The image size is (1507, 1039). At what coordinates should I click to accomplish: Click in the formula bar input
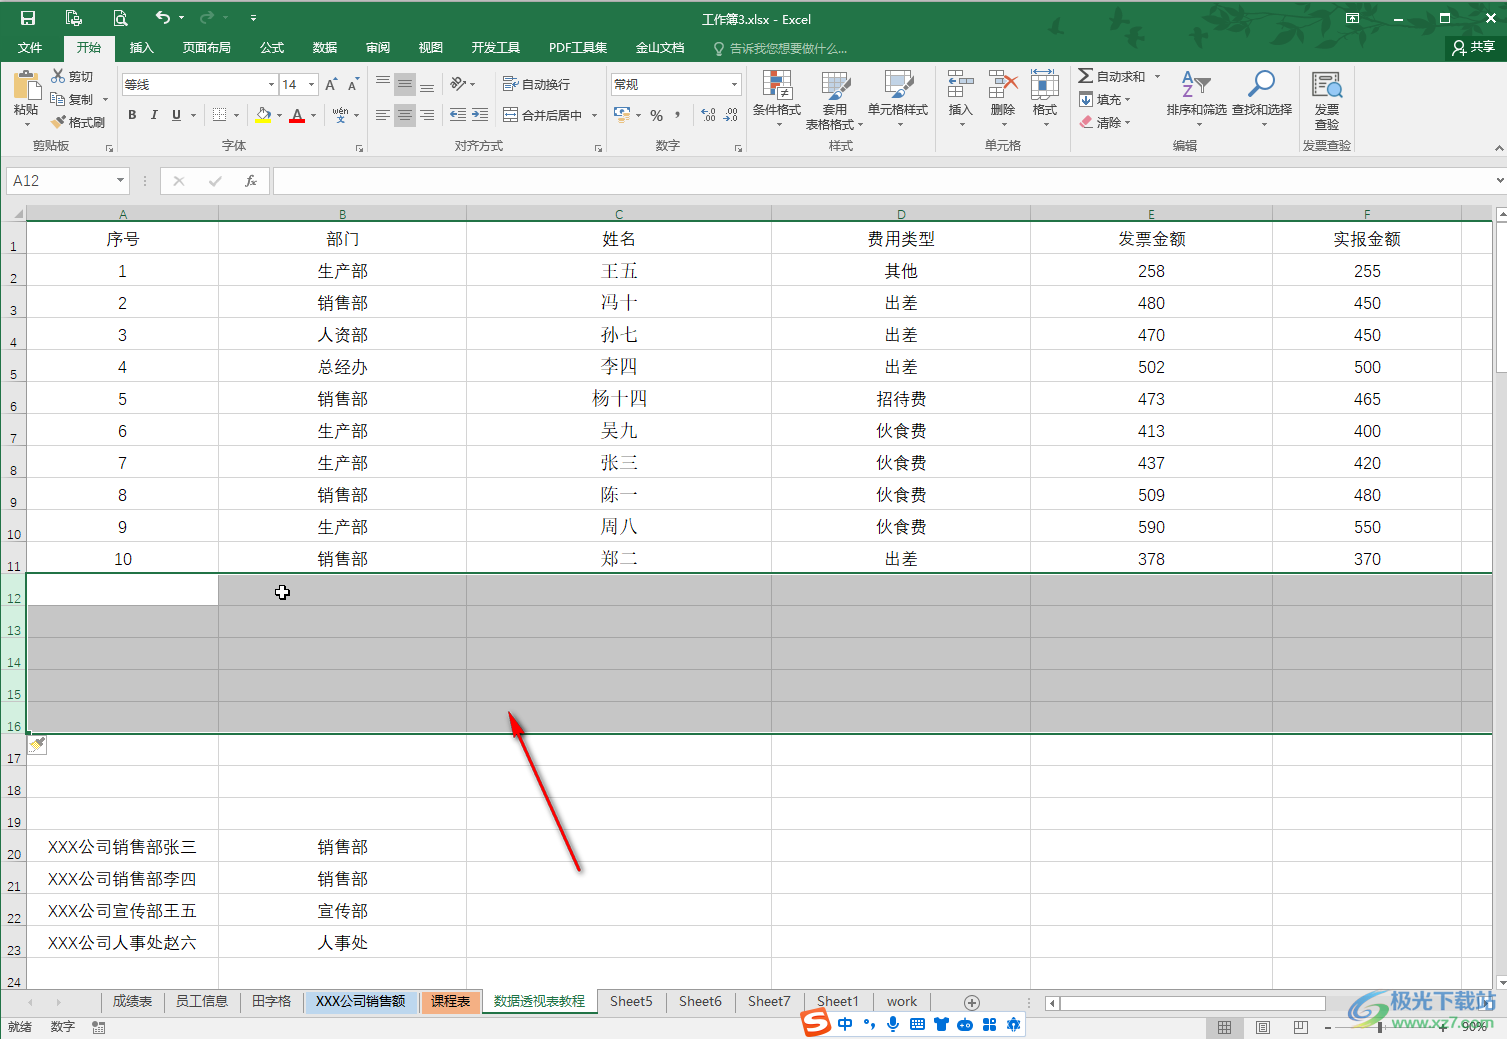coord(884,181)
